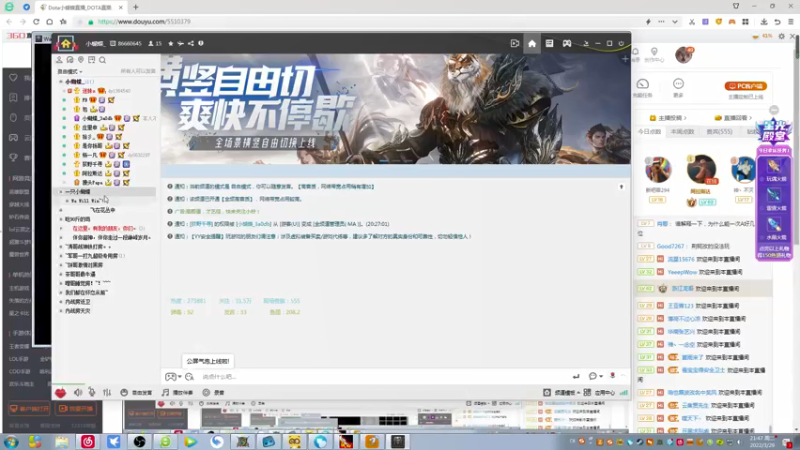The width and height of the screenshot is (800, 450).
Task: Expand the 'We Will Win' sub-channel
Action: click(x=67, y=201)
